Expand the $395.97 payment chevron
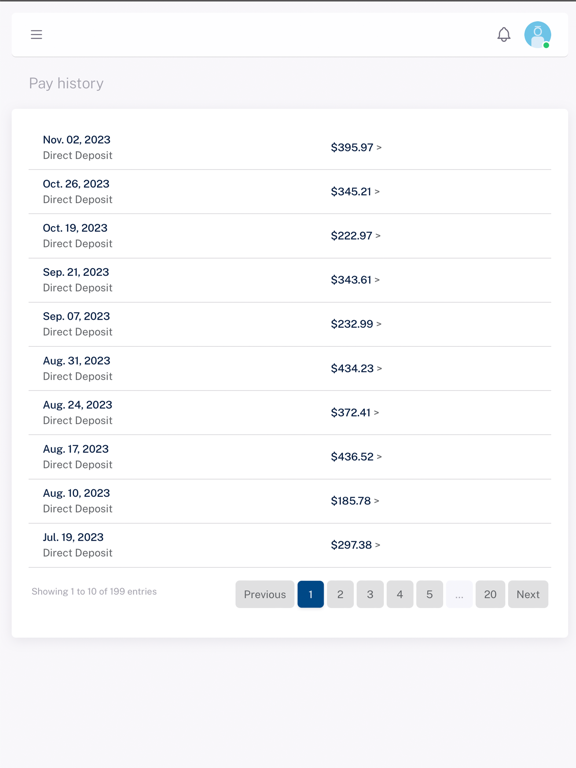 point(379,147)
